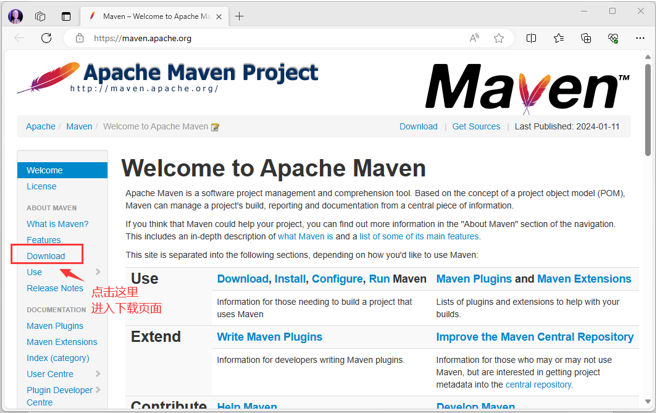Image resolution: width=656 pixels, height=413 pixels.
Task: Open the workspaces icon
Action: click(x=40, y=16)
